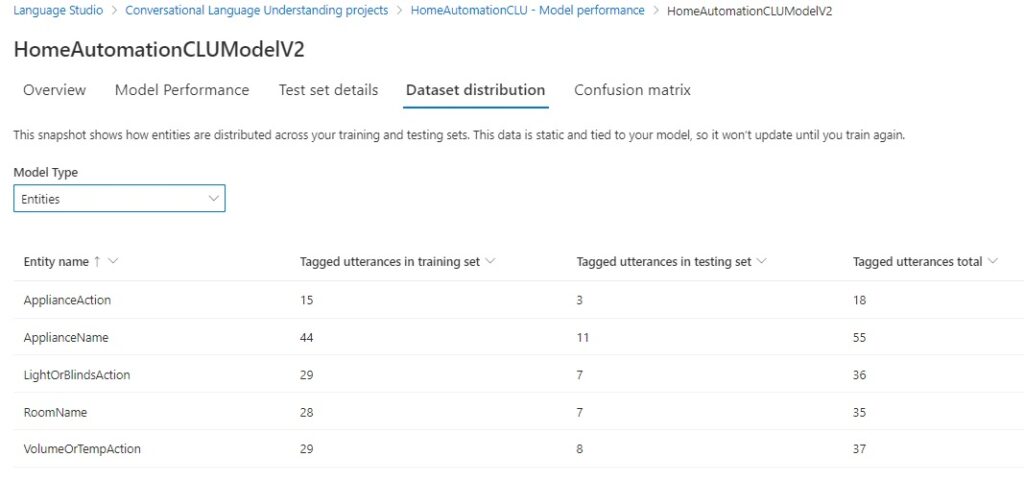Sort ascending arrow beside Entity name
The image size is (1024, 481).
[97, 262]
